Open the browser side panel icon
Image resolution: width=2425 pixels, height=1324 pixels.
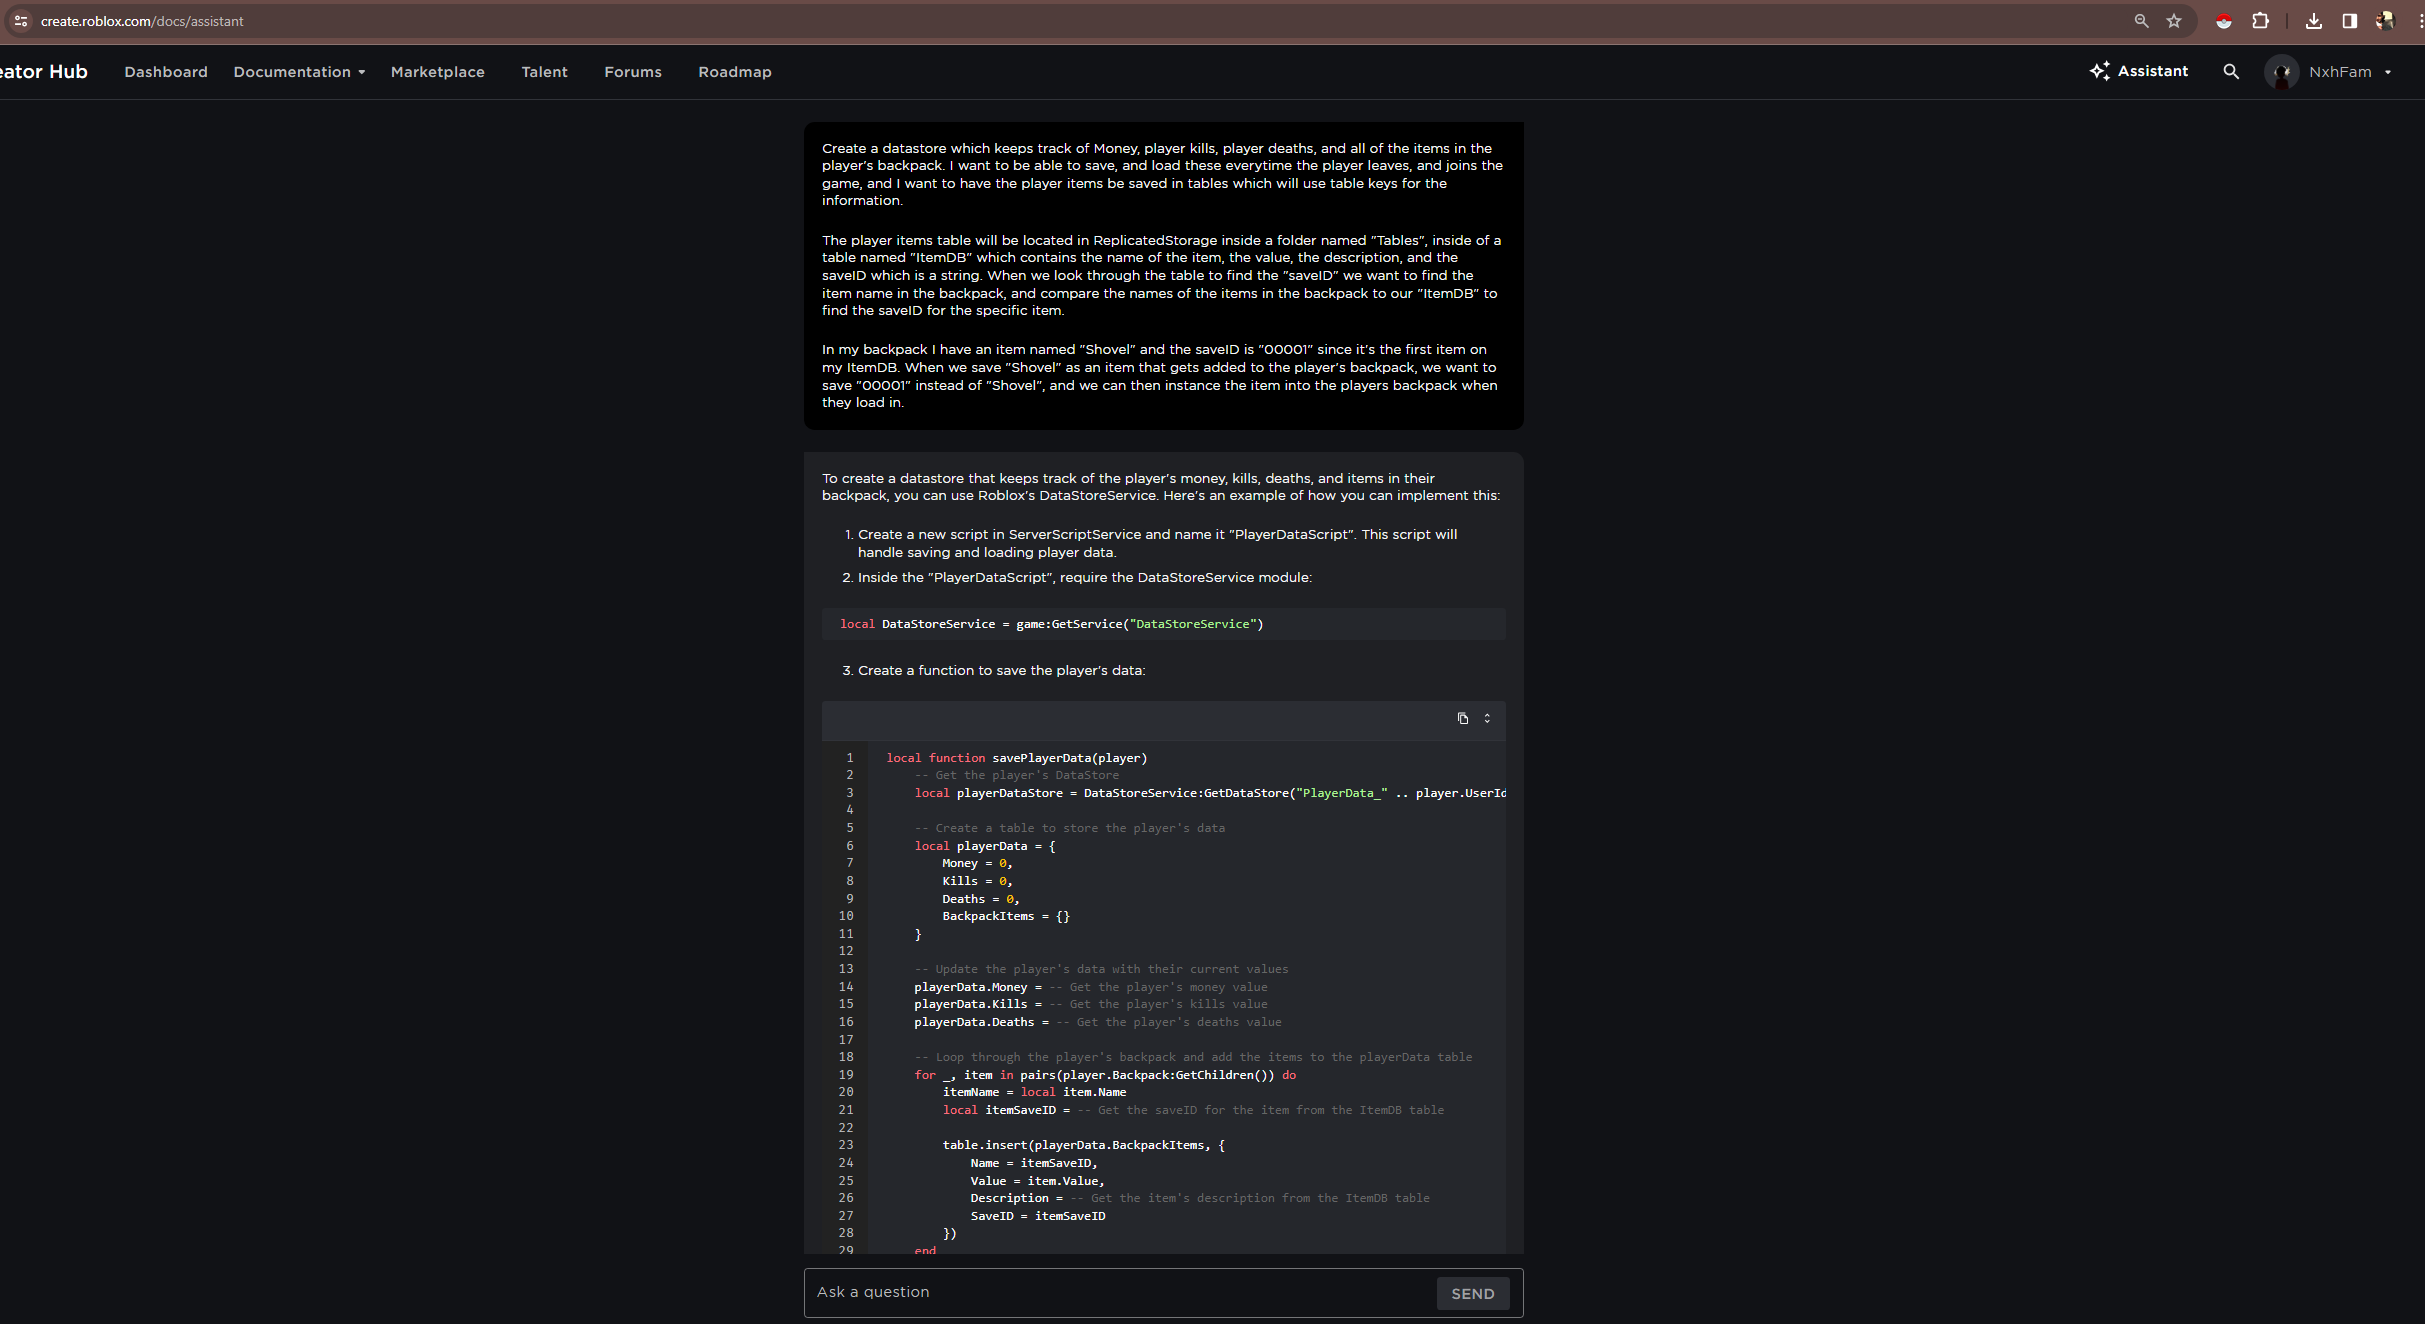2348,20
